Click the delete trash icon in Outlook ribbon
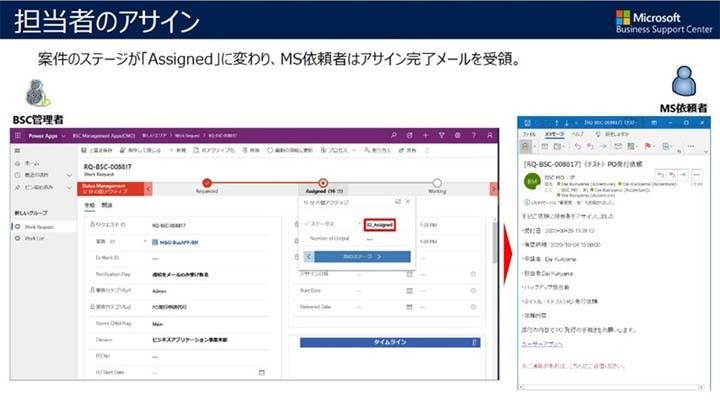The width and height of the screenshot is (720, 400). [526, 146]
